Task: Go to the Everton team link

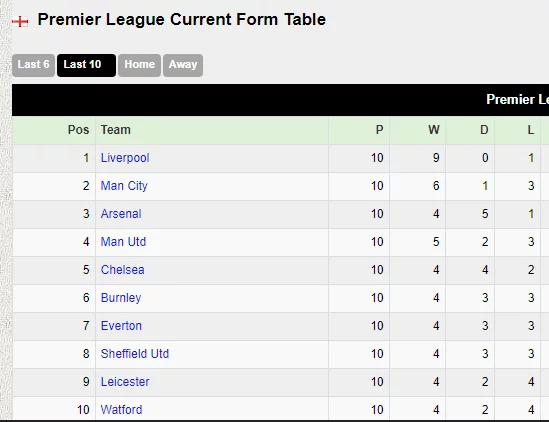Action: coord(121,326)
